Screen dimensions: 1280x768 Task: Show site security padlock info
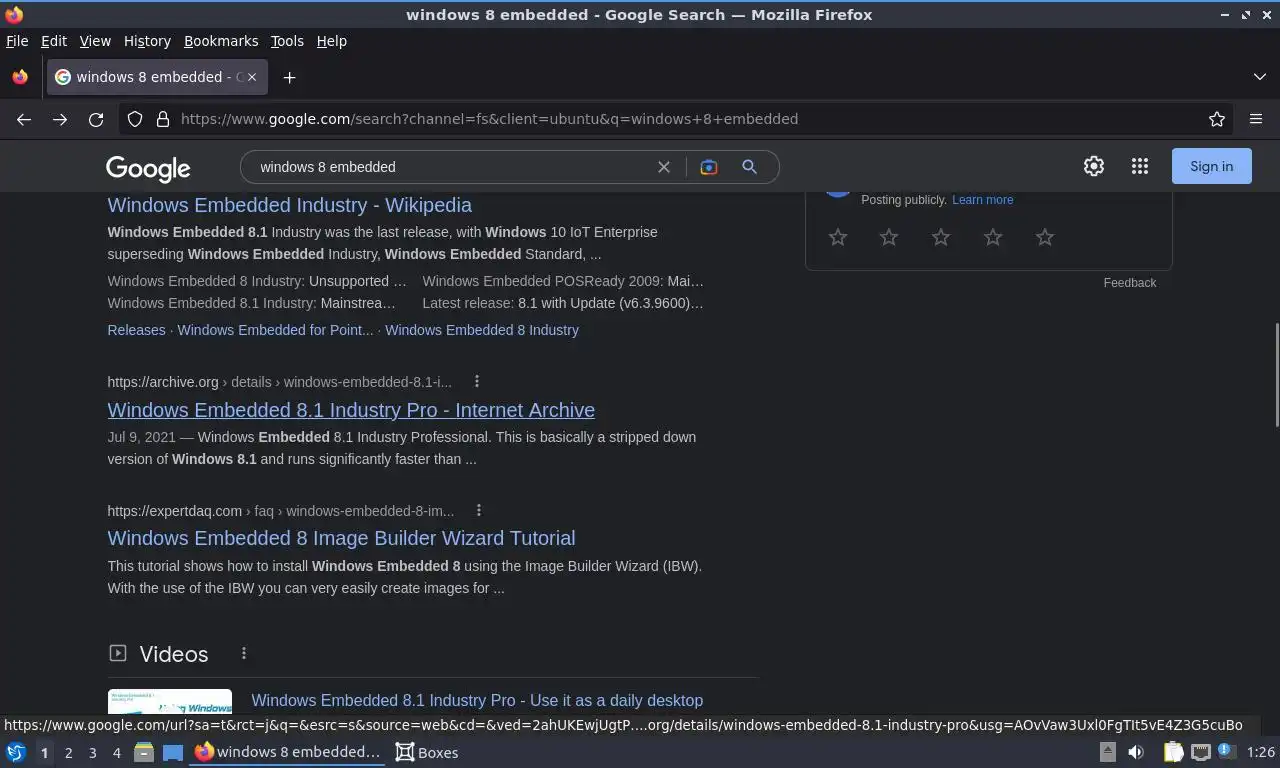click(163, 119)
